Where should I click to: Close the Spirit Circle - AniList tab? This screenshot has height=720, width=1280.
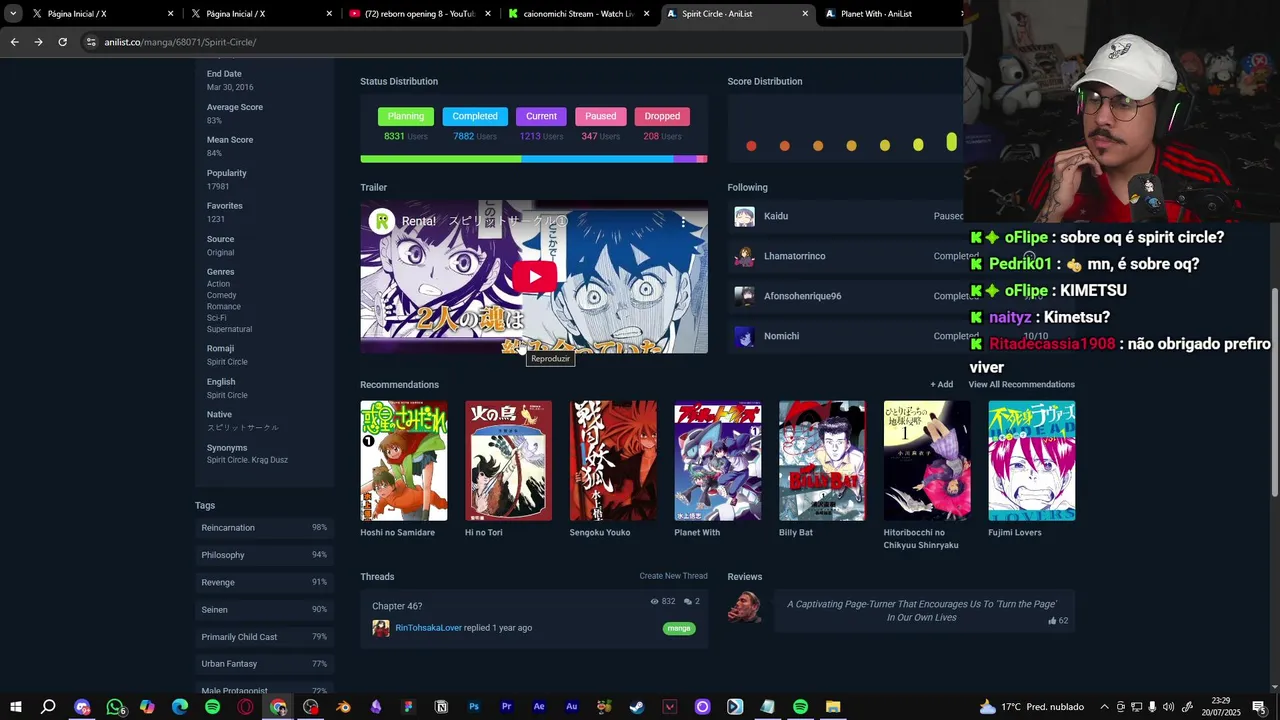coord(805,14)
